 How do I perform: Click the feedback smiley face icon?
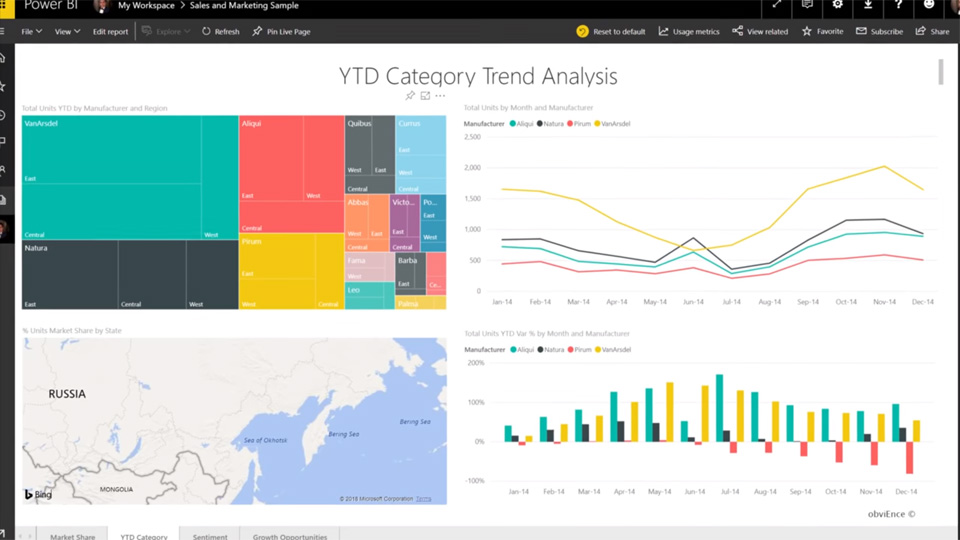pyautogui.click(x=929, y=5)
